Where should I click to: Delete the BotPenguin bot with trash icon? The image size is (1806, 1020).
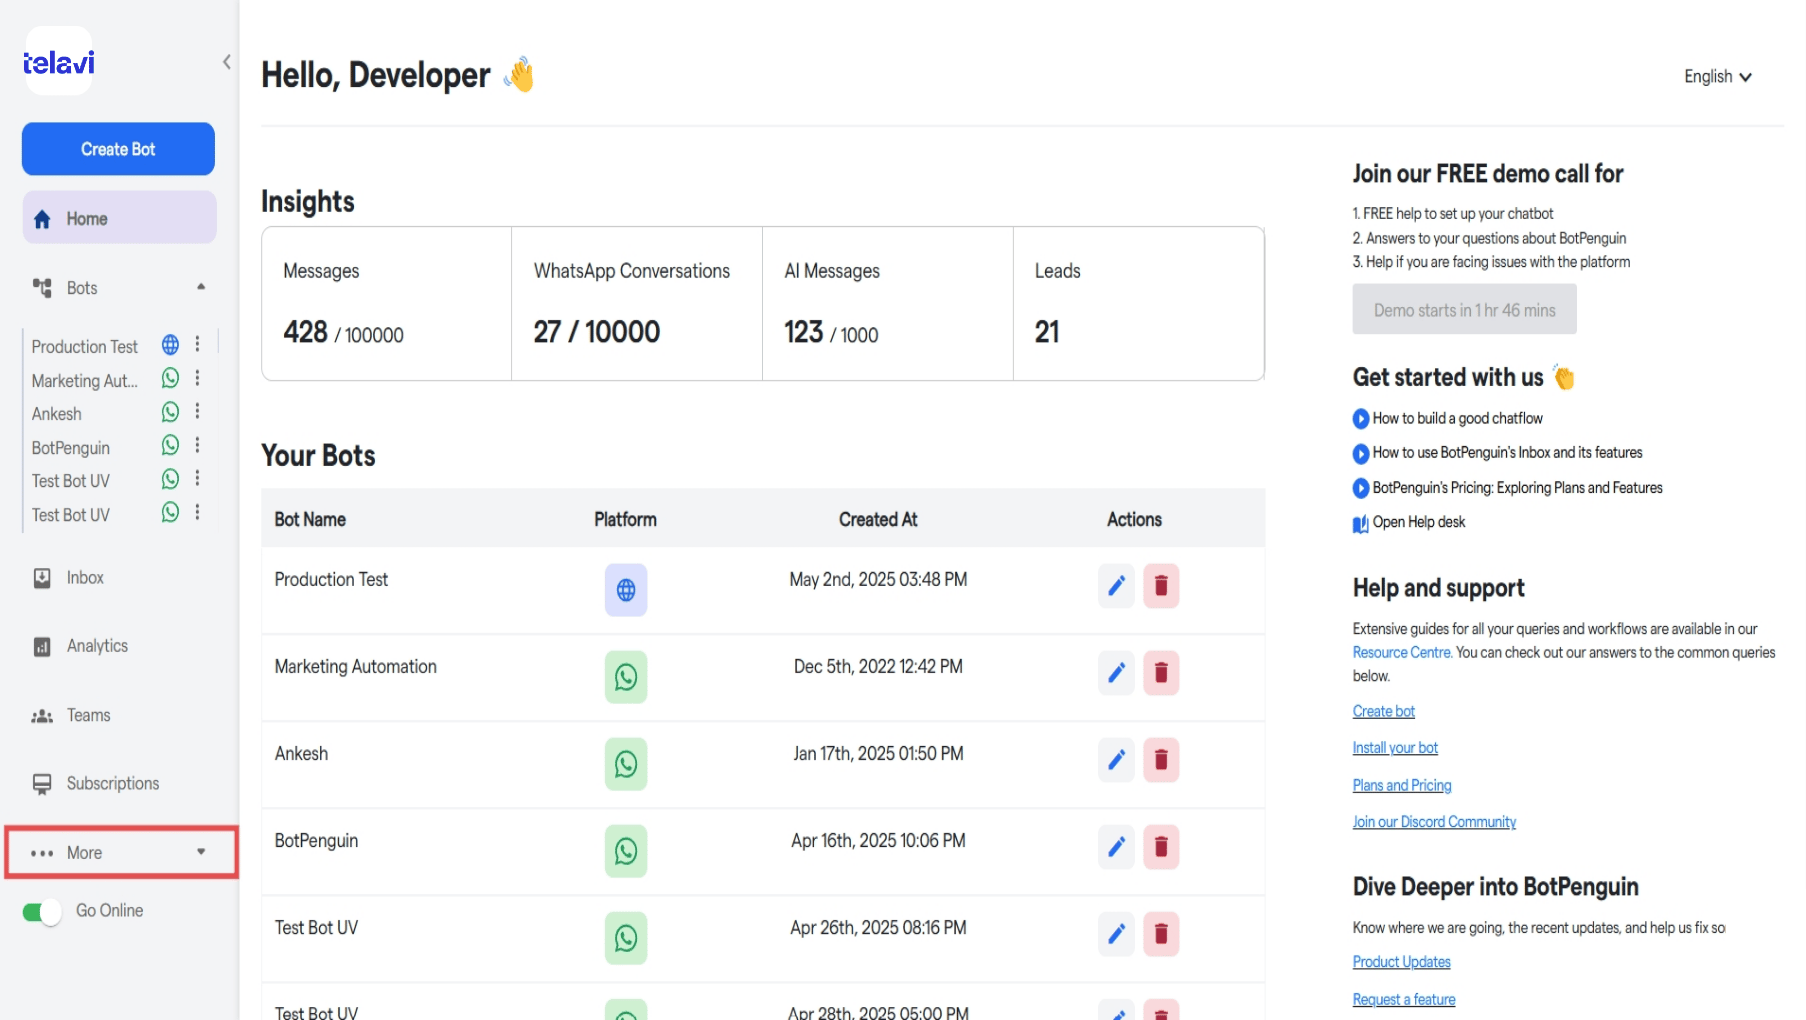[x=1161, y=847]
